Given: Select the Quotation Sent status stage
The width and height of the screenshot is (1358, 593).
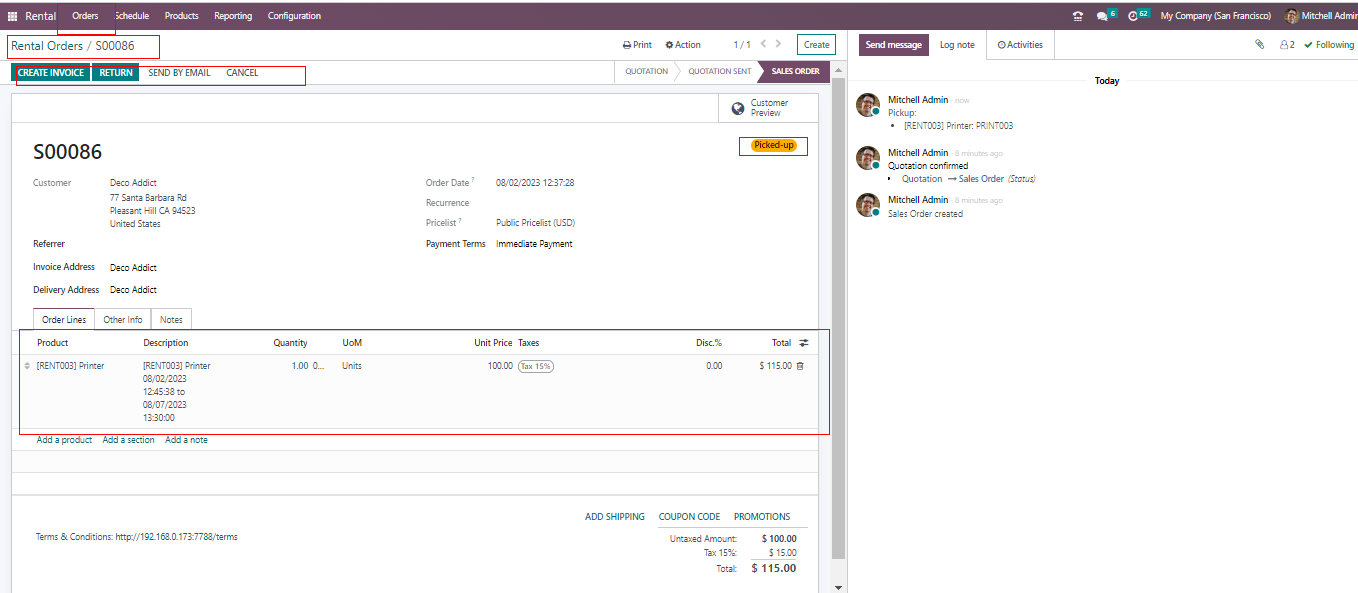Looking at the screenshot, I should coord(719,72).
